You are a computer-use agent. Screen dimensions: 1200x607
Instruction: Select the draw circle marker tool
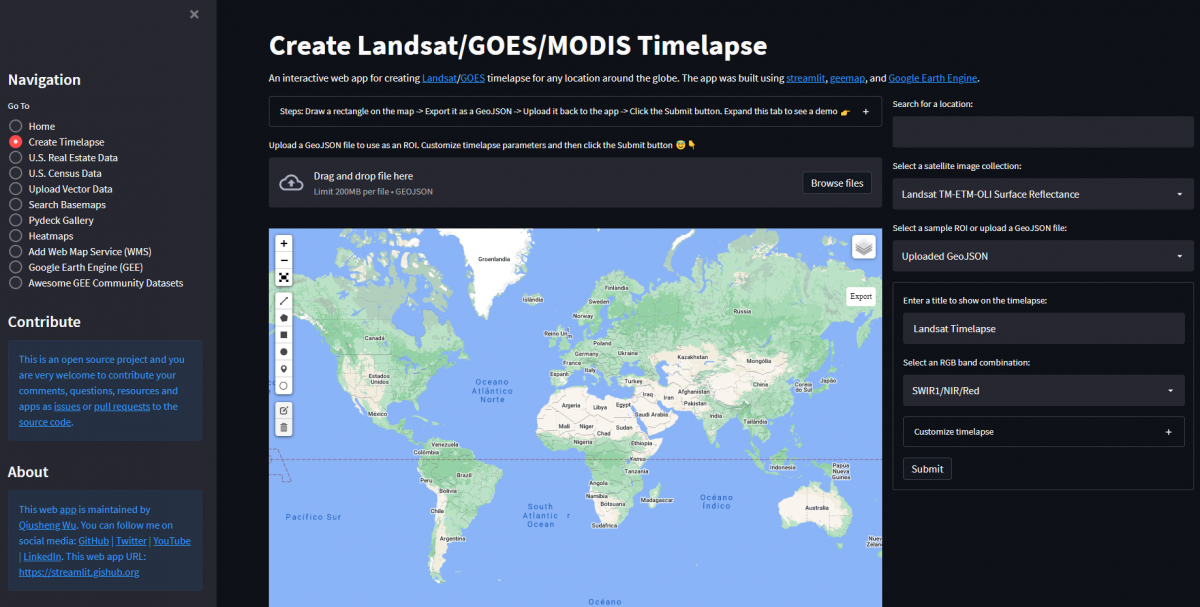click(284, 386)
